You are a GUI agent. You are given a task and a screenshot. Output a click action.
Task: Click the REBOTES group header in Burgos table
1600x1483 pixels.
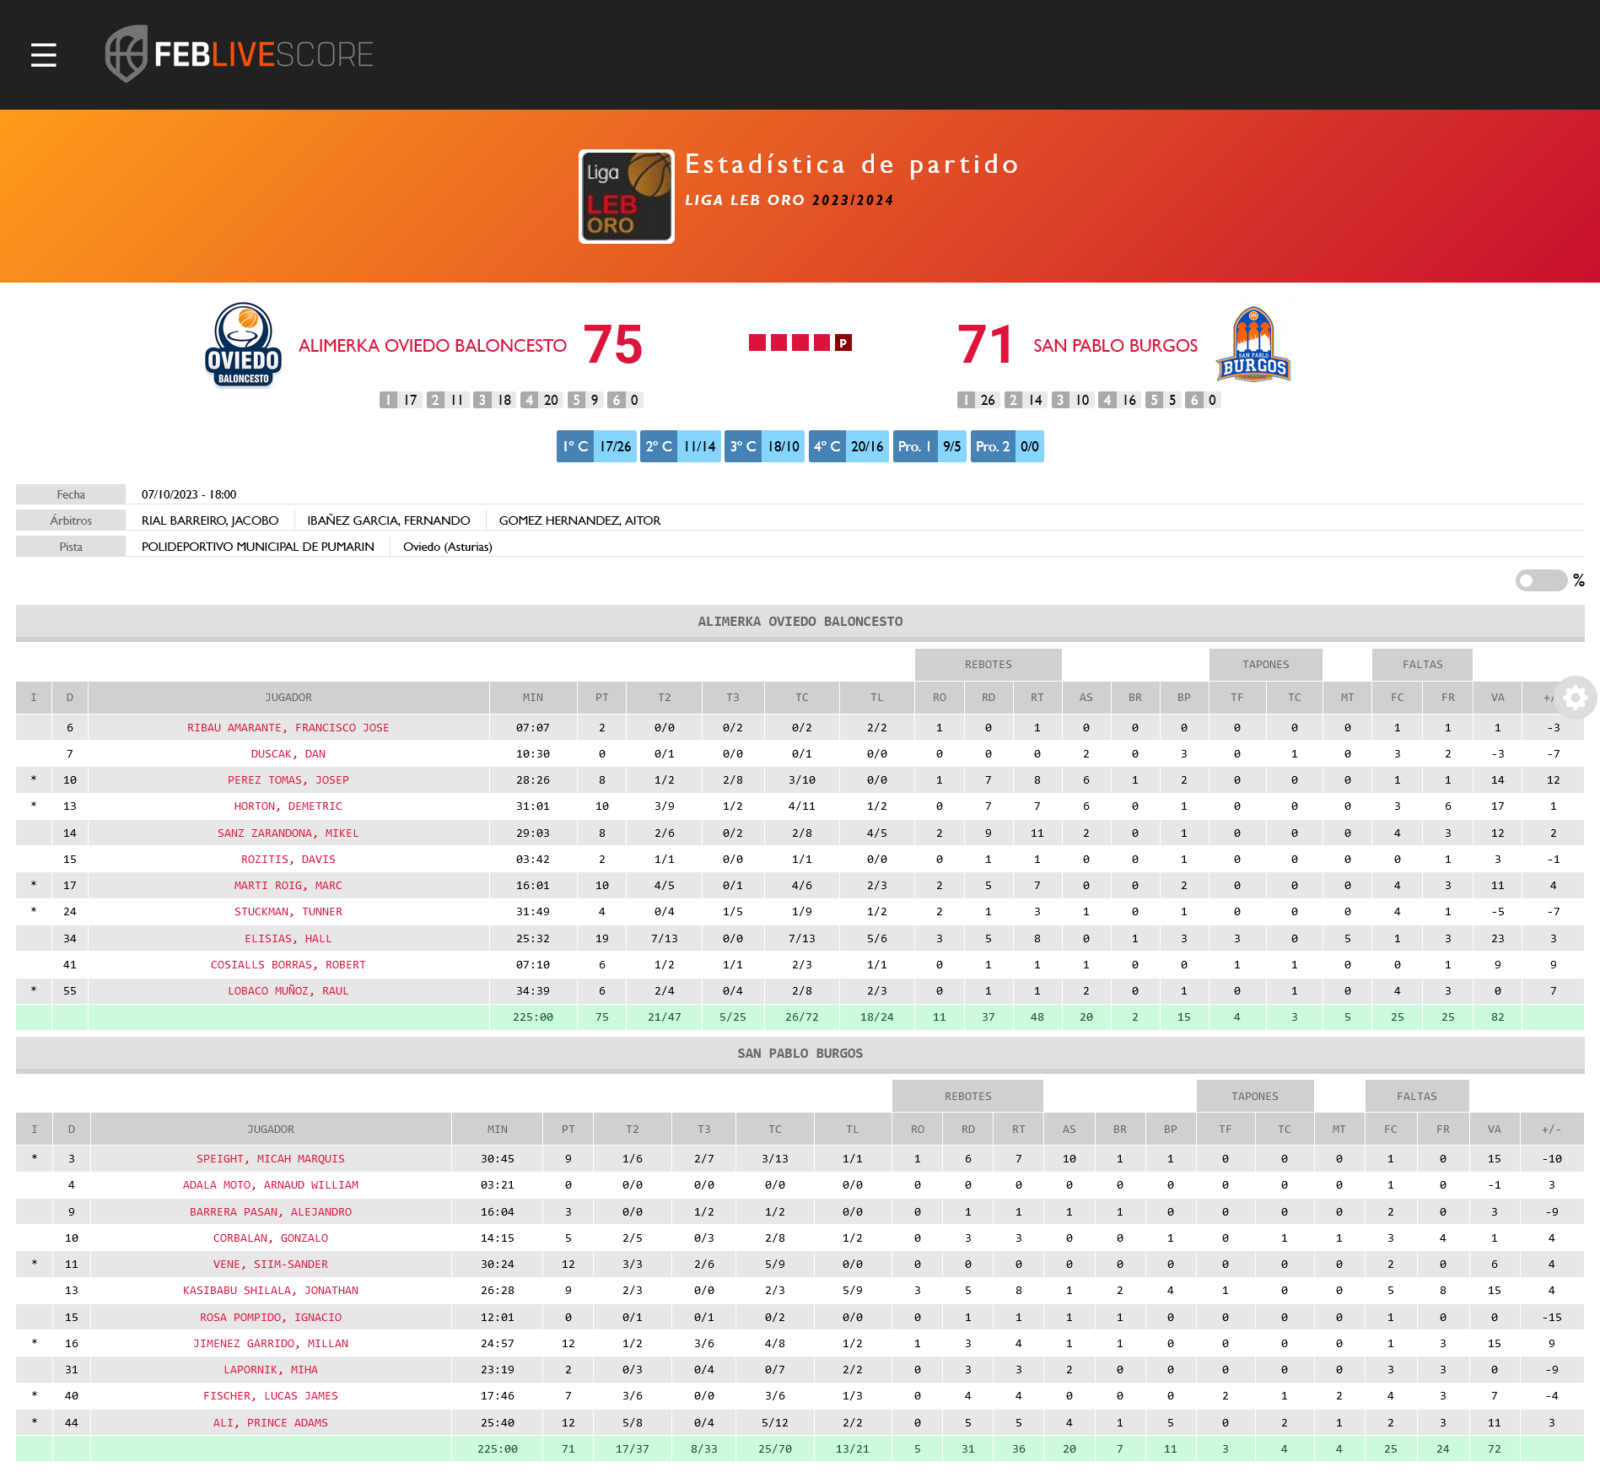pyautogui.click(x=968, y=1096)
